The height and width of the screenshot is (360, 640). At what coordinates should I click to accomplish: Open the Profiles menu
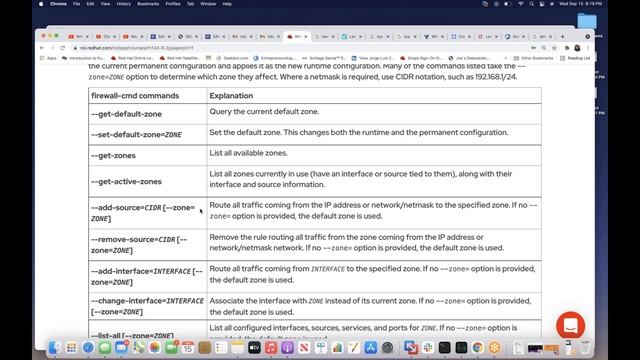[173, 4]
